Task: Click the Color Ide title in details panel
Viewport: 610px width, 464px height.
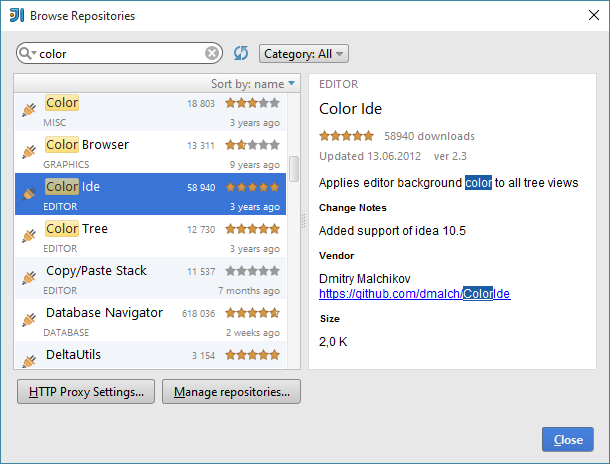Action: tap(350, 109)
